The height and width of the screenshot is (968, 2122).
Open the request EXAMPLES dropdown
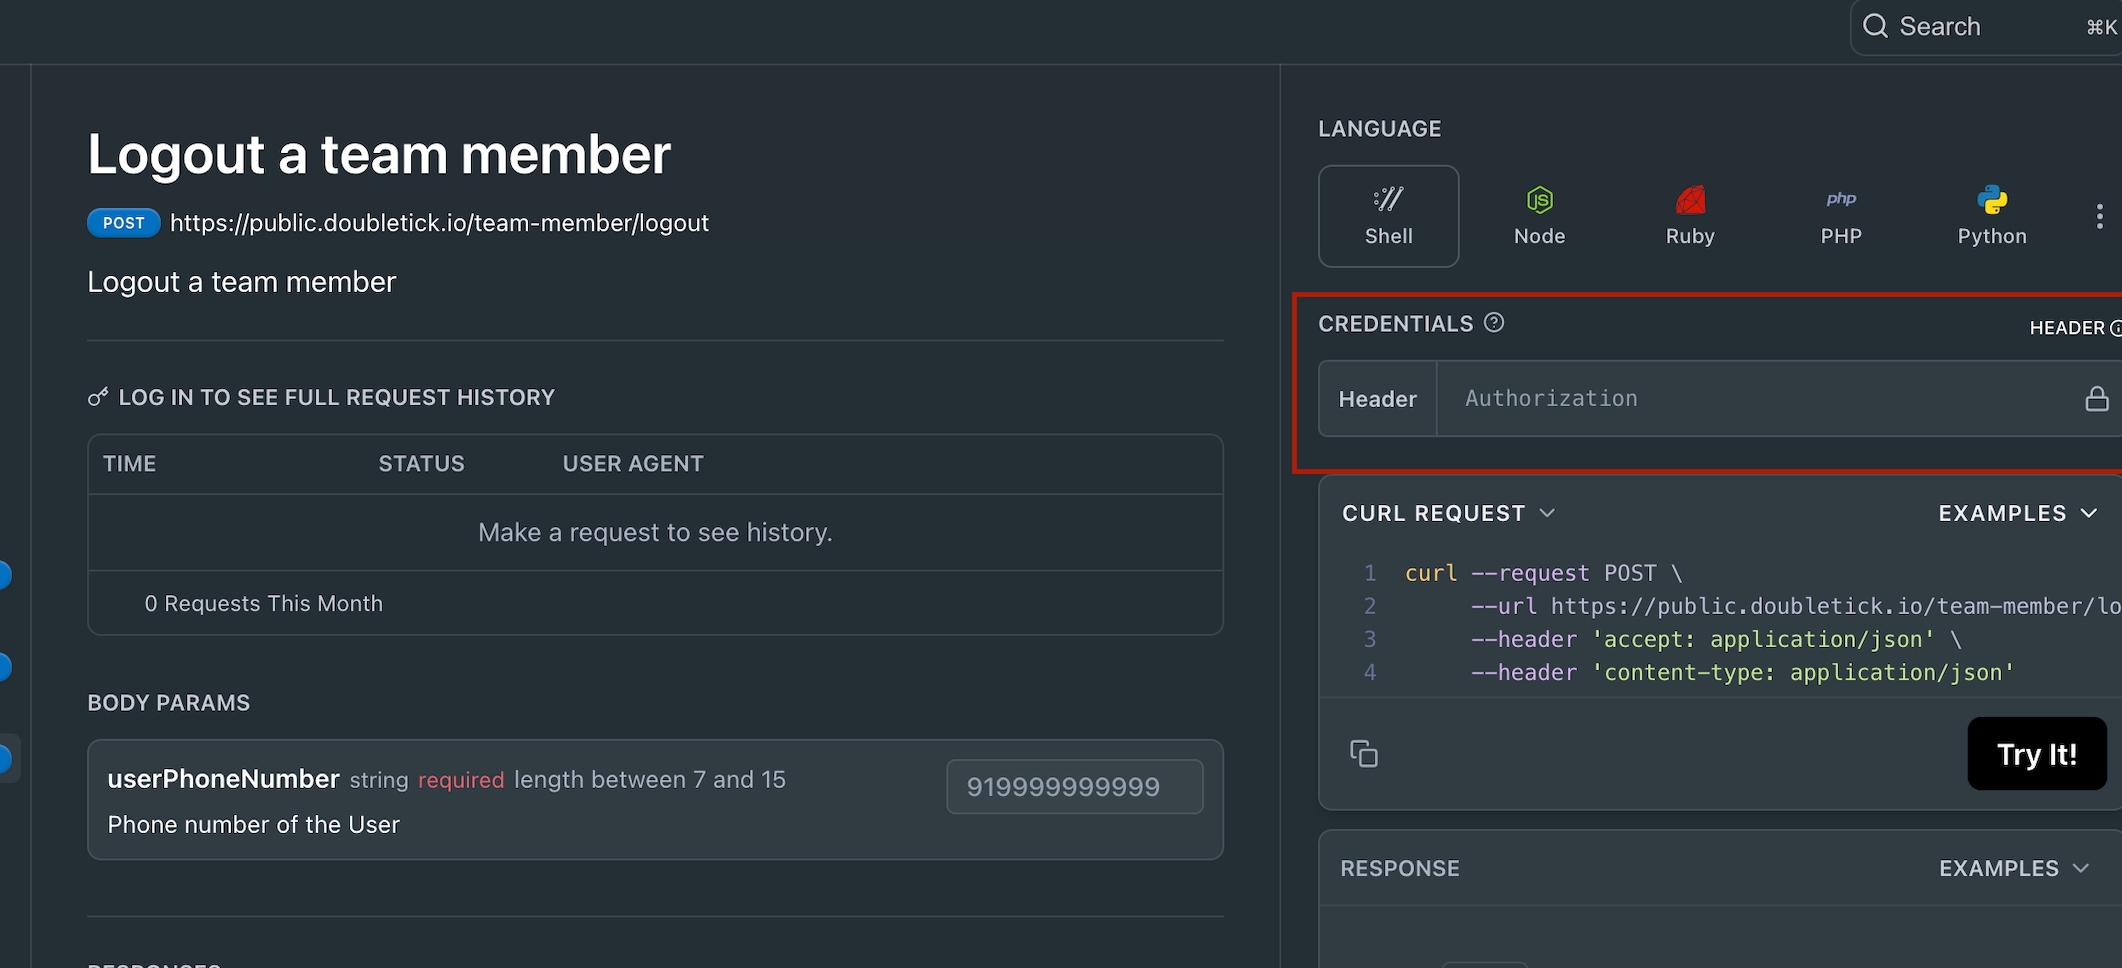2016,513
